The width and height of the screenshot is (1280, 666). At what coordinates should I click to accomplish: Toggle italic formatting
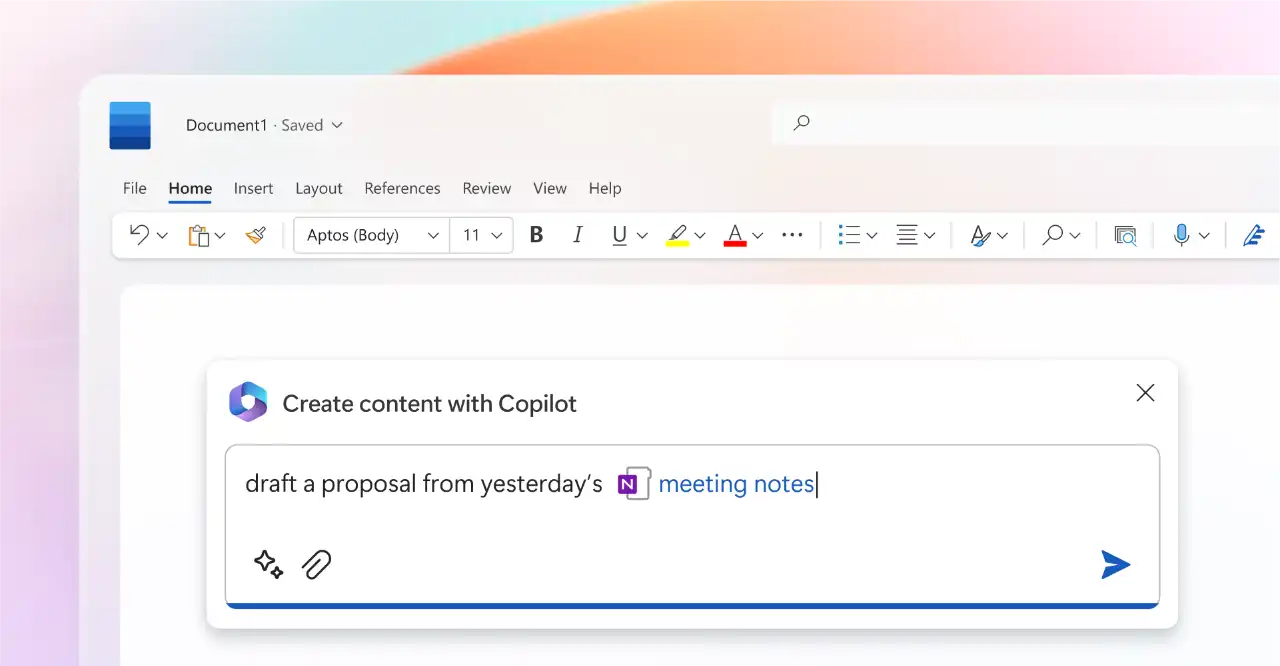pyautogui.click(x=577, y=235)
